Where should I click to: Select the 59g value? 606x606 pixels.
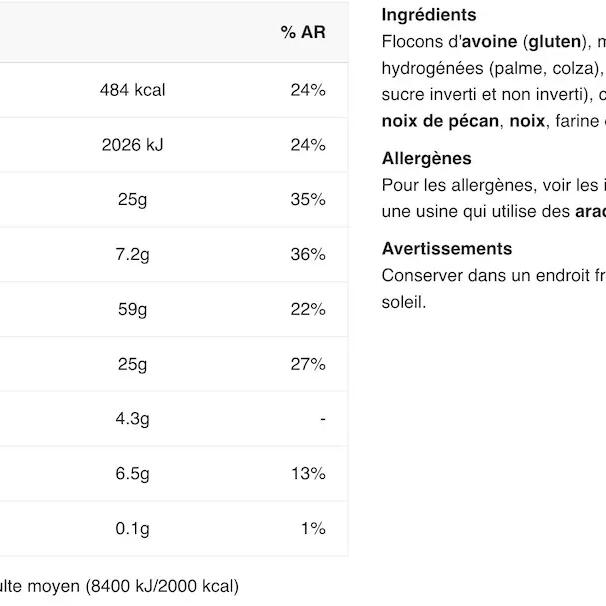coord(132,309)
